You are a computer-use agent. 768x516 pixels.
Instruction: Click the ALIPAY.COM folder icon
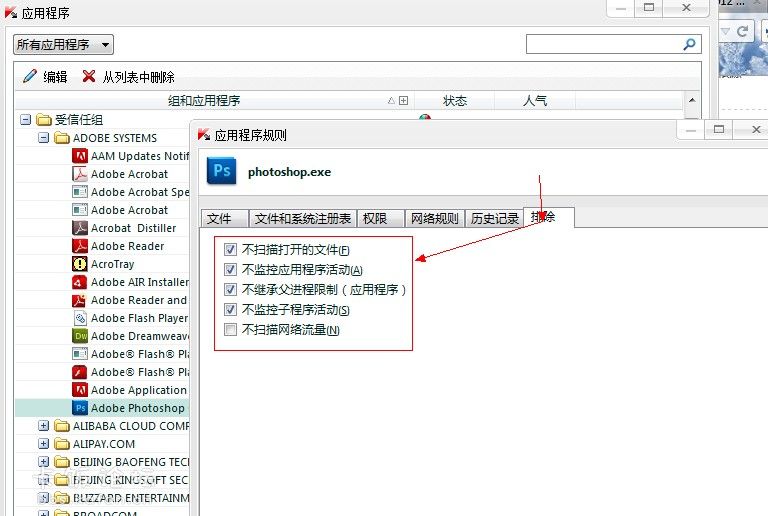pyautogui.click(x=62, y=444)
